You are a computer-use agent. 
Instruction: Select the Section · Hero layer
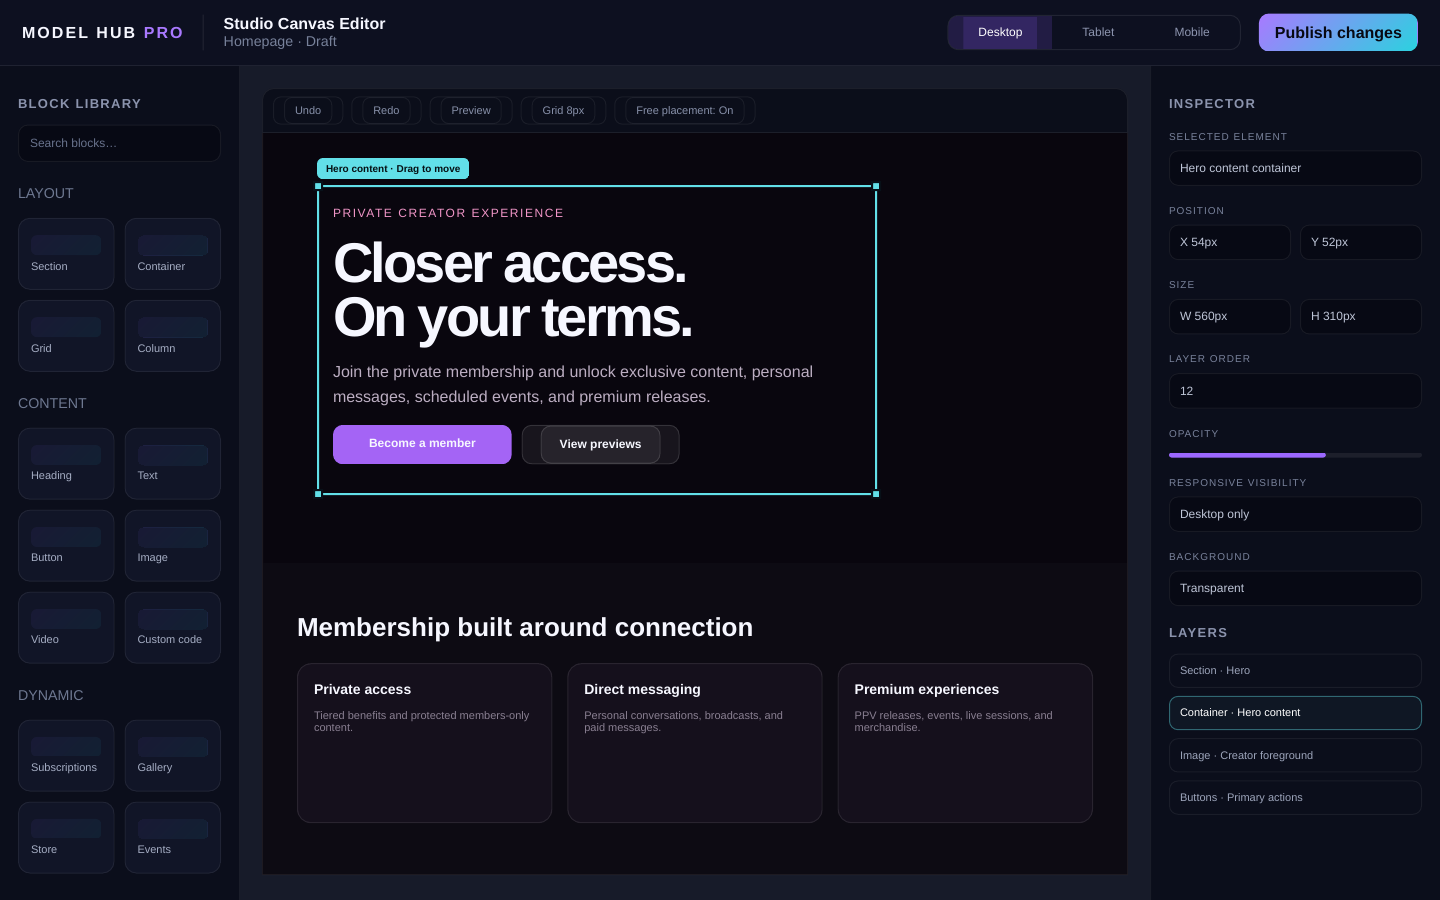1295,671
